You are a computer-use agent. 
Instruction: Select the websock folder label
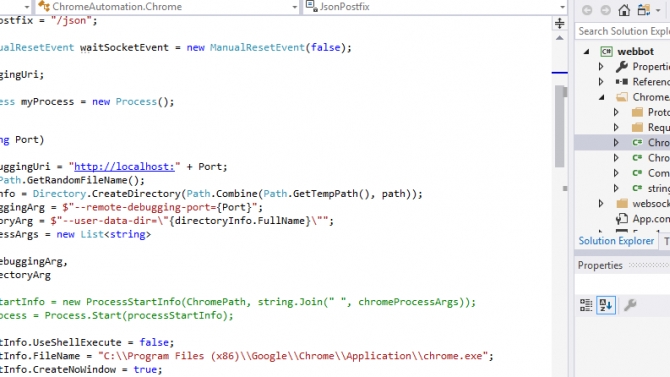click(x=651, y=203)
